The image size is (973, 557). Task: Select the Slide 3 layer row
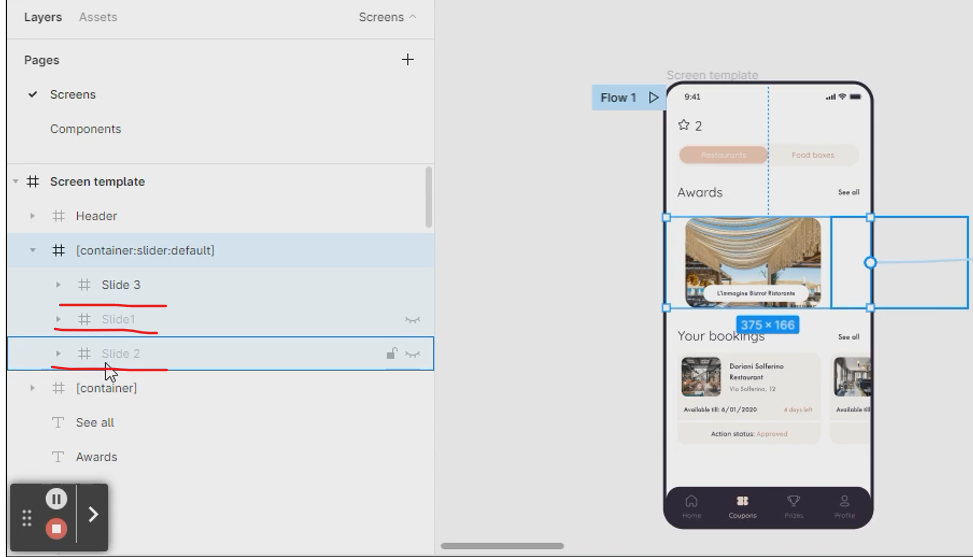point(220,285)
